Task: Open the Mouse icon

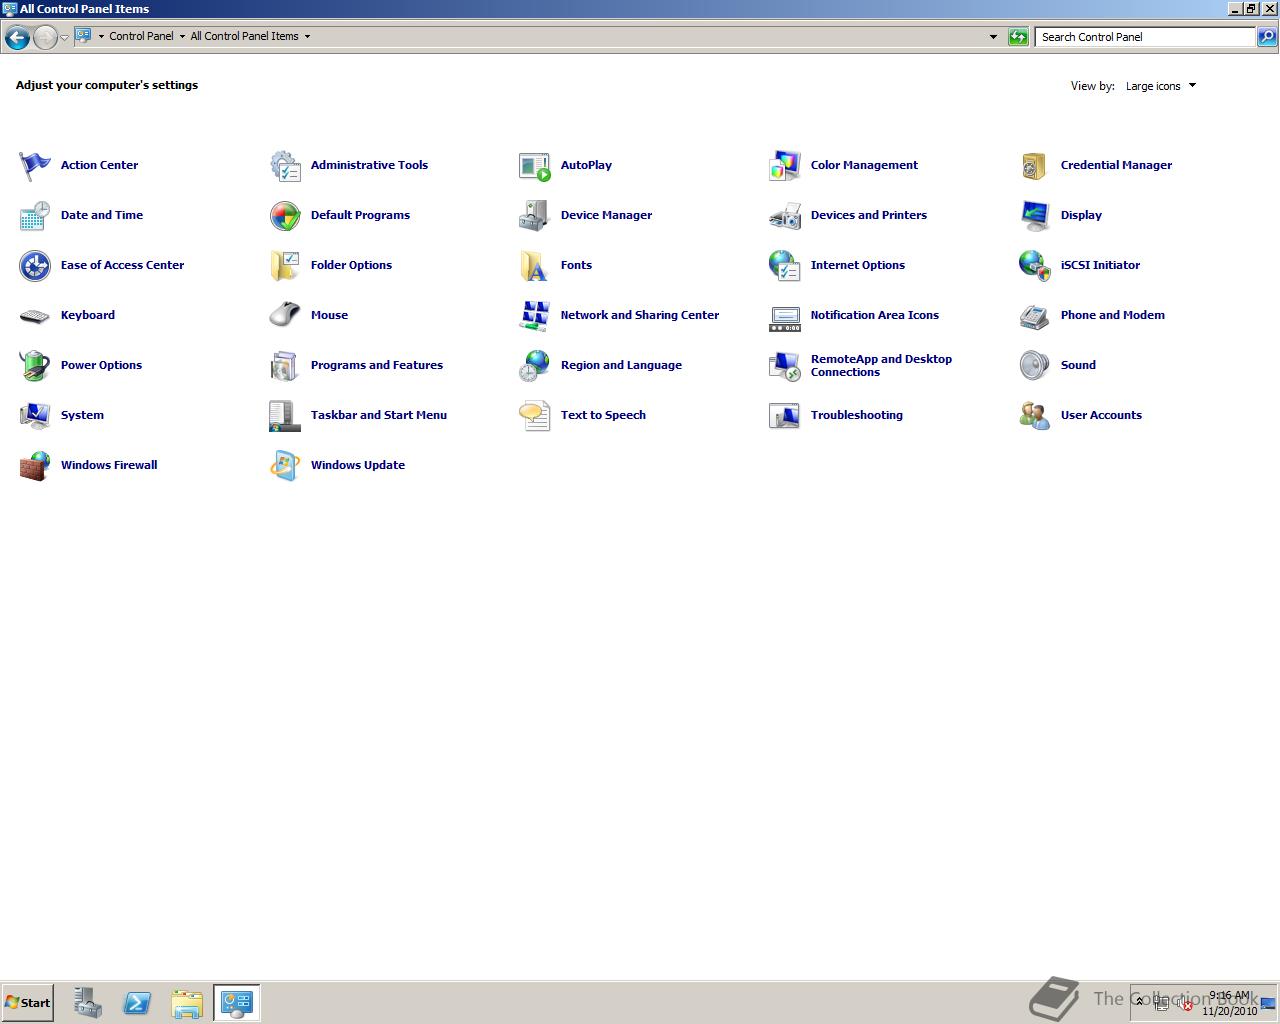Action: [285, 315]
